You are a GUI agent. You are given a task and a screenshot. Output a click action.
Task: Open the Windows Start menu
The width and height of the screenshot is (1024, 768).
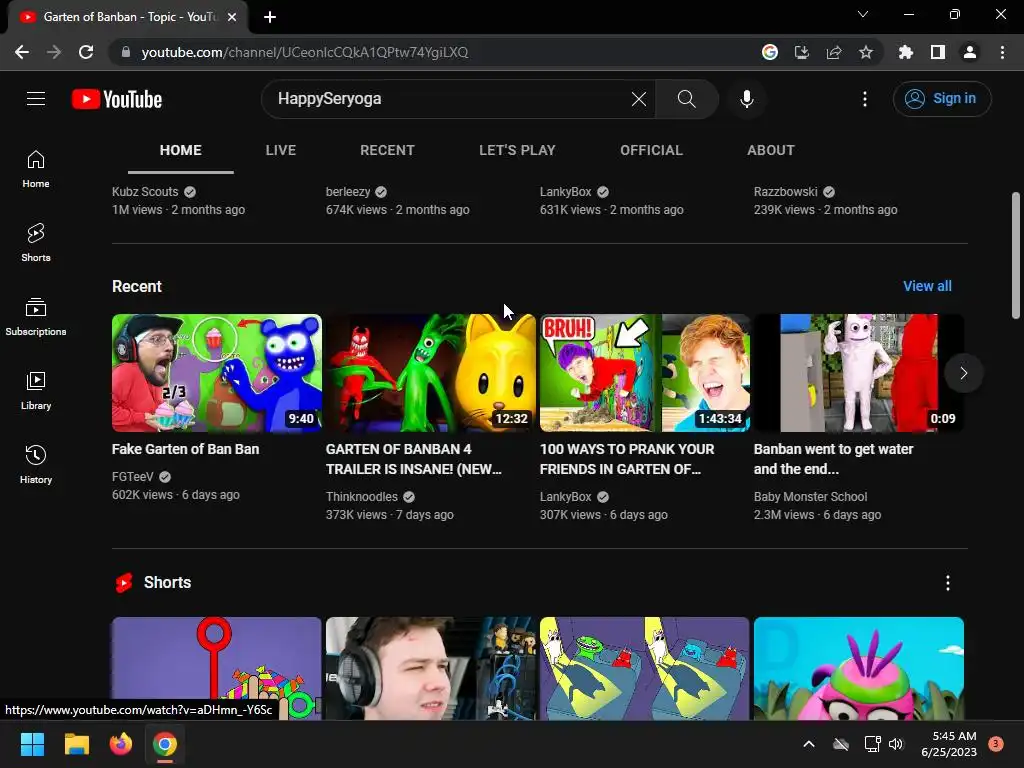click(32, 744)
